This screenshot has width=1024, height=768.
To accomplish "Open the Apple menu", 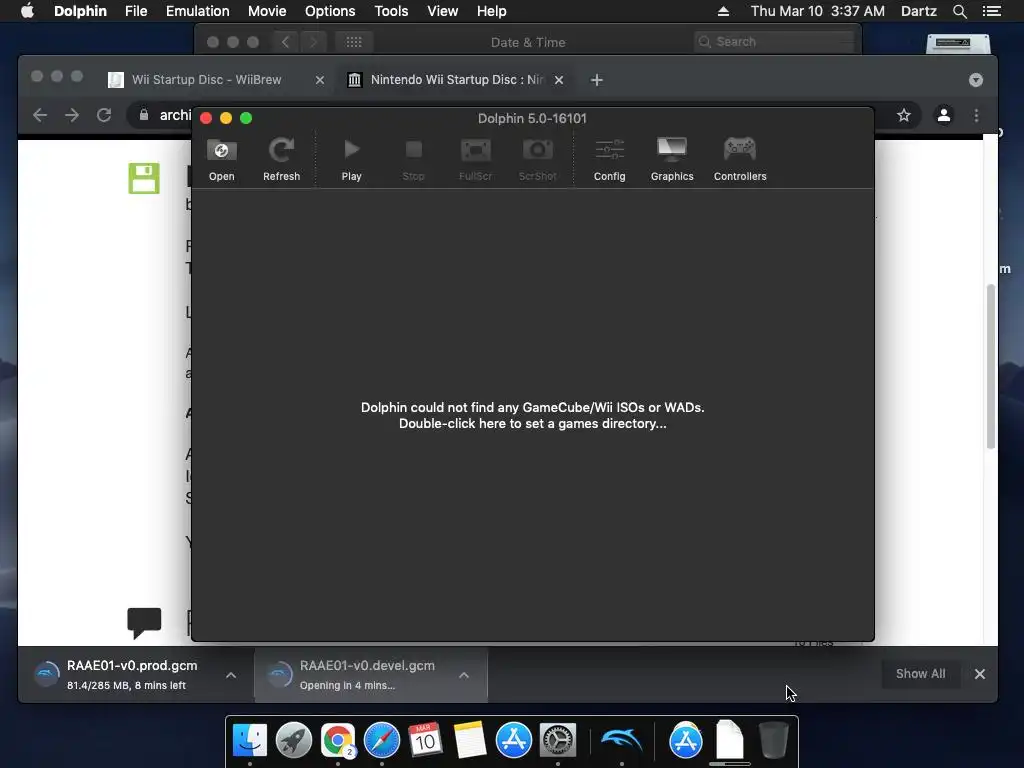I will pyautogui.click(x=27, y=11).
